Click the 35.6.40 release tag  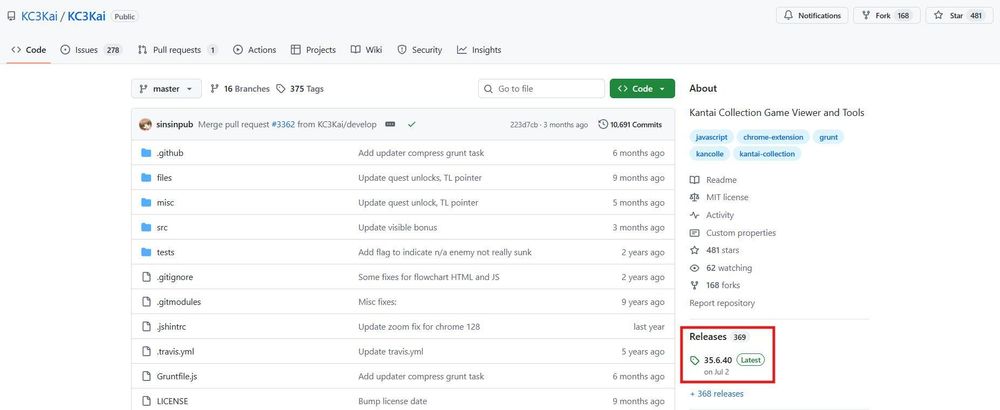pos(716,359)
